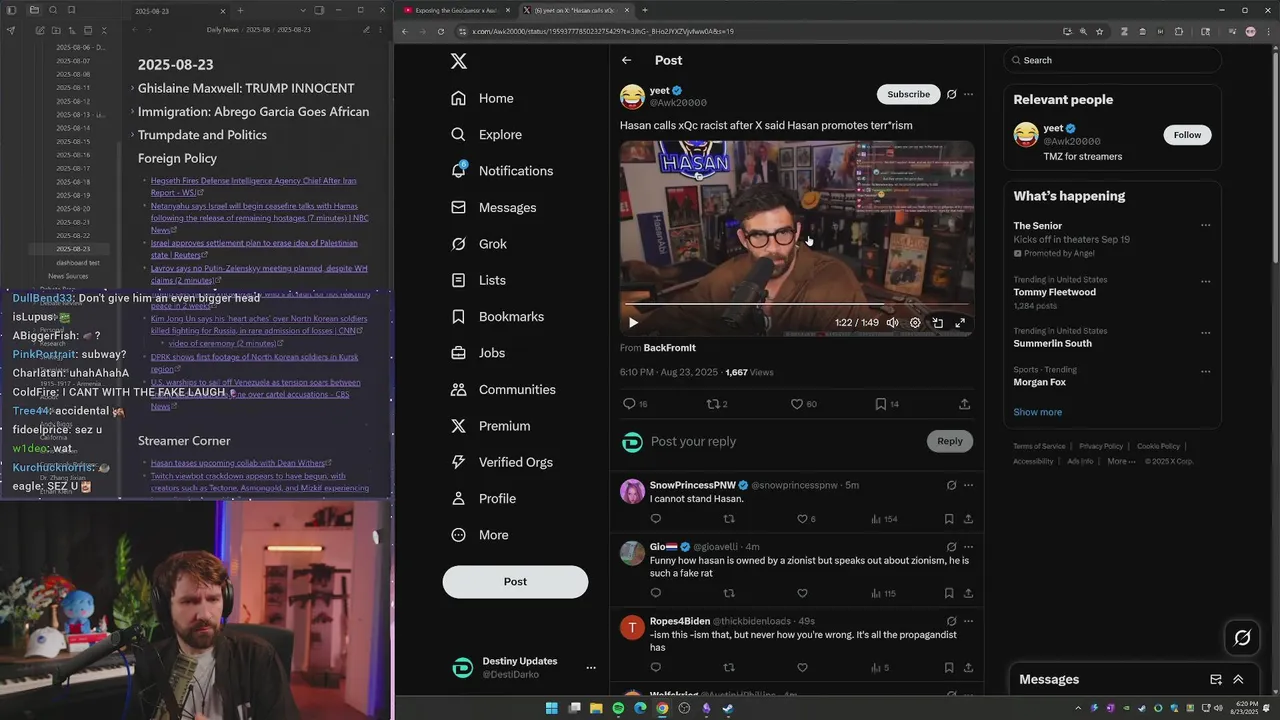Switch to the Exposing the GeoGuessr browser tab
The height and width of the screenshot is (720, 1280).
click(455, 10)
